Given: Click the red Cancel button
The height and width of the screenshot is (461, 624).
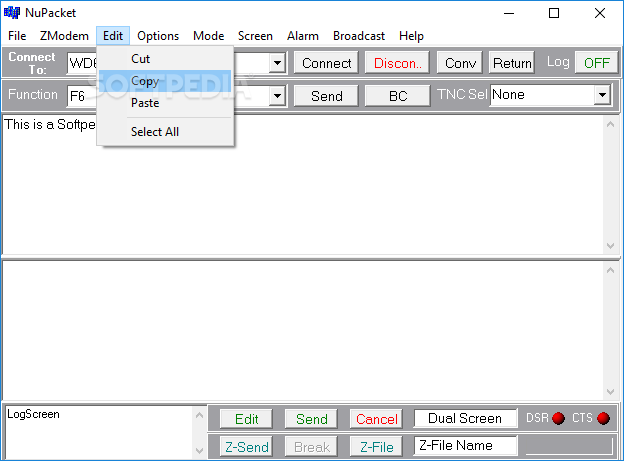Looking at the screenshot, I should pos(376,419).
